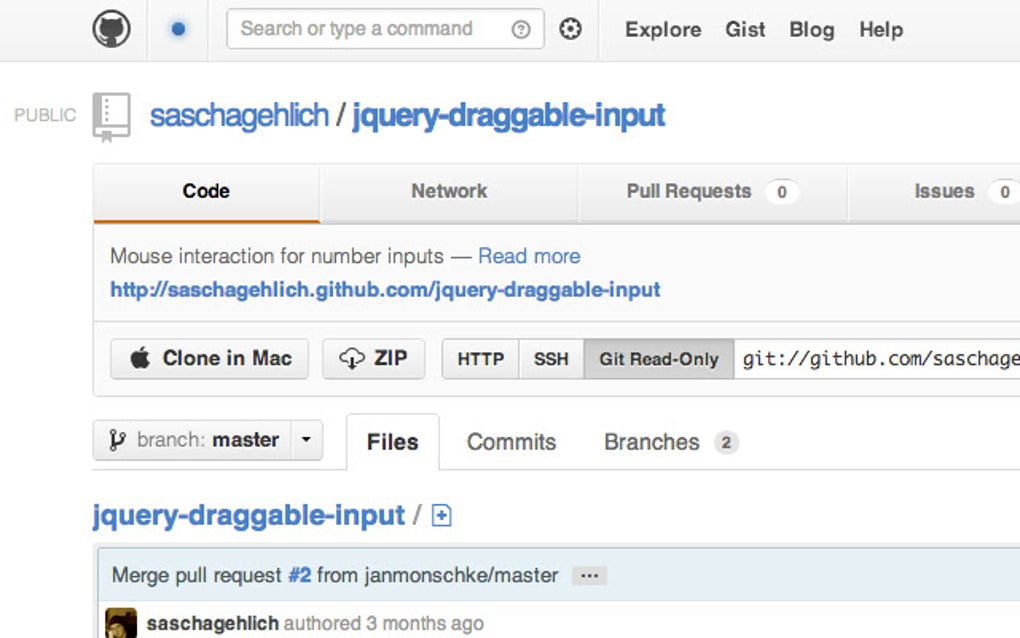Expand the commit message ellipsis button

(589, 576)
